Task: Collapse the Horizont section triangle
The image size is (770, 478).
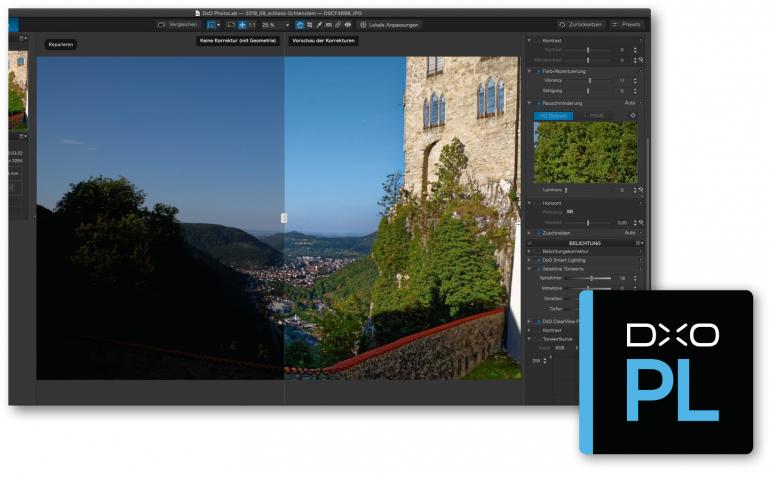Action: 529,203
